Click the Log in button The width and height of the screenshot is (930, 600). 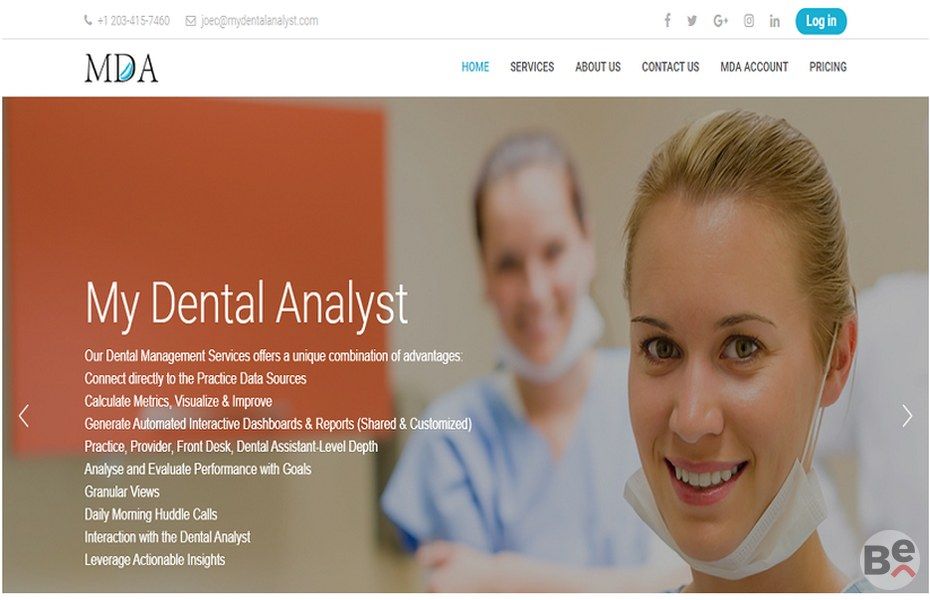821,21
